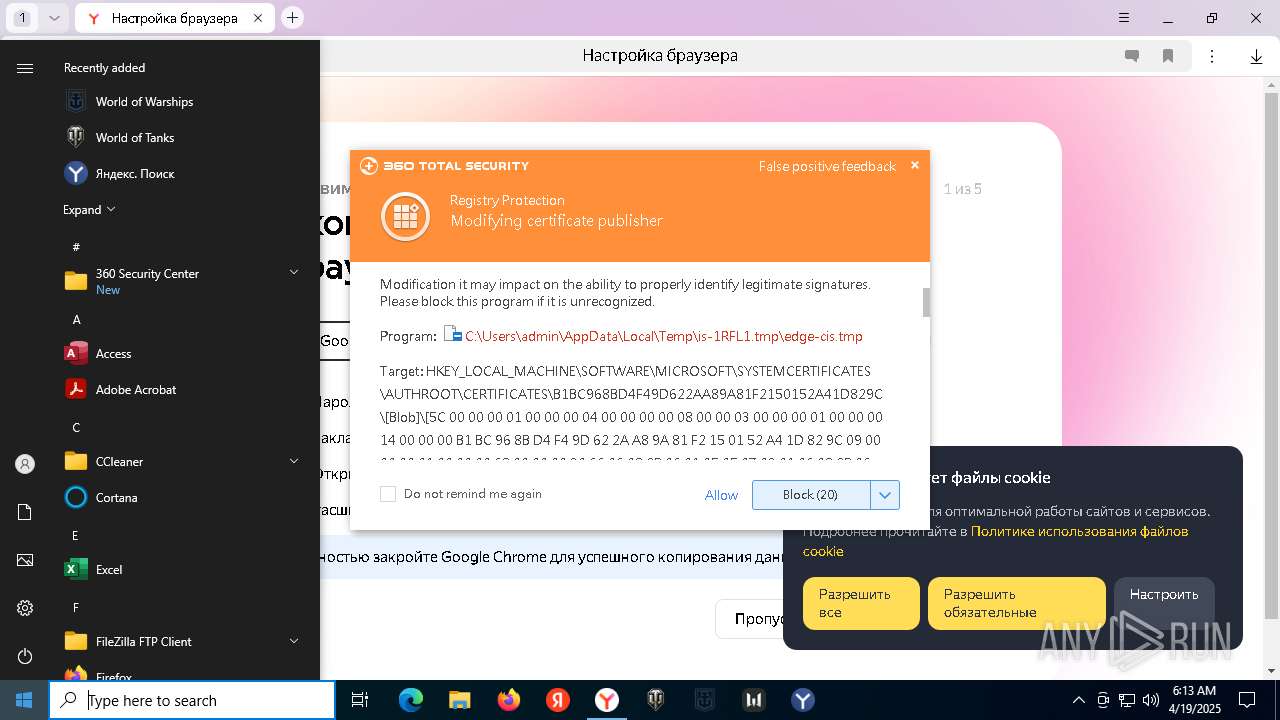This screenshot has width=1280, height=720.
Task: Open the user account icon in Start sidebar
Action: pyautogui.click(x=25, y=464)
